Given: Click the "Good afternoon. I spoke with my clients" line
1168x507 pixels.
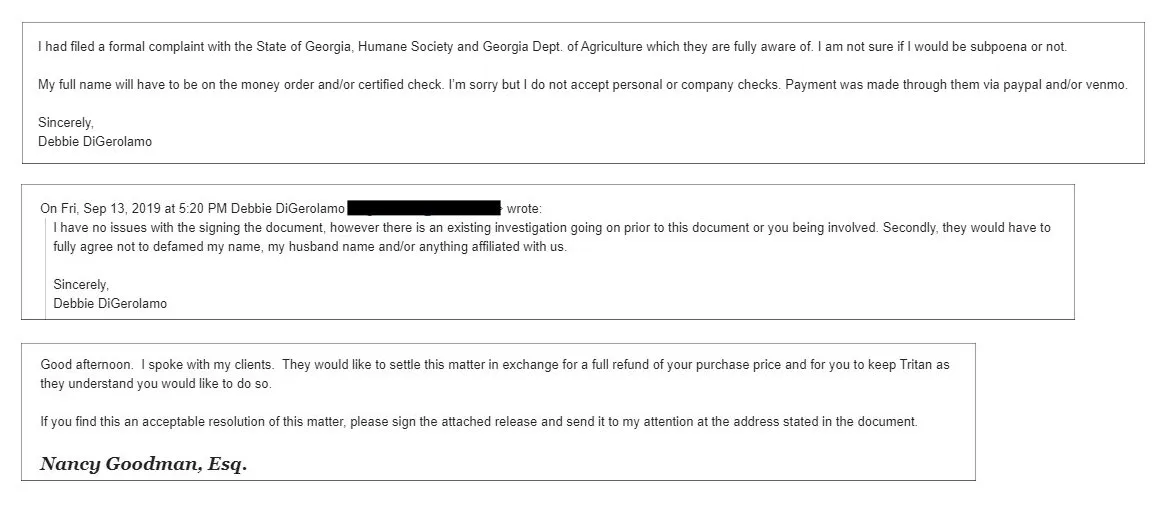Looking at the screenshot, I should point(495,365).
